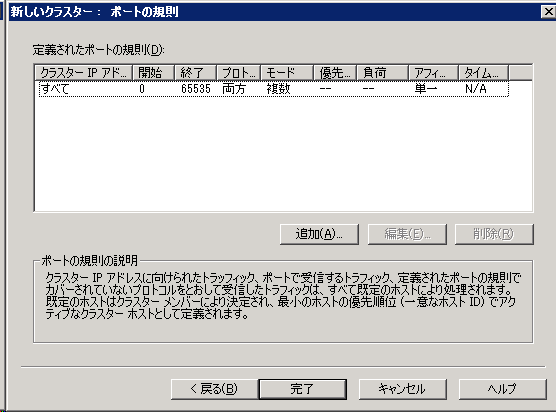The image size is (556, 412).
Task: Click the モード column header
Action: tap(287, 73)
